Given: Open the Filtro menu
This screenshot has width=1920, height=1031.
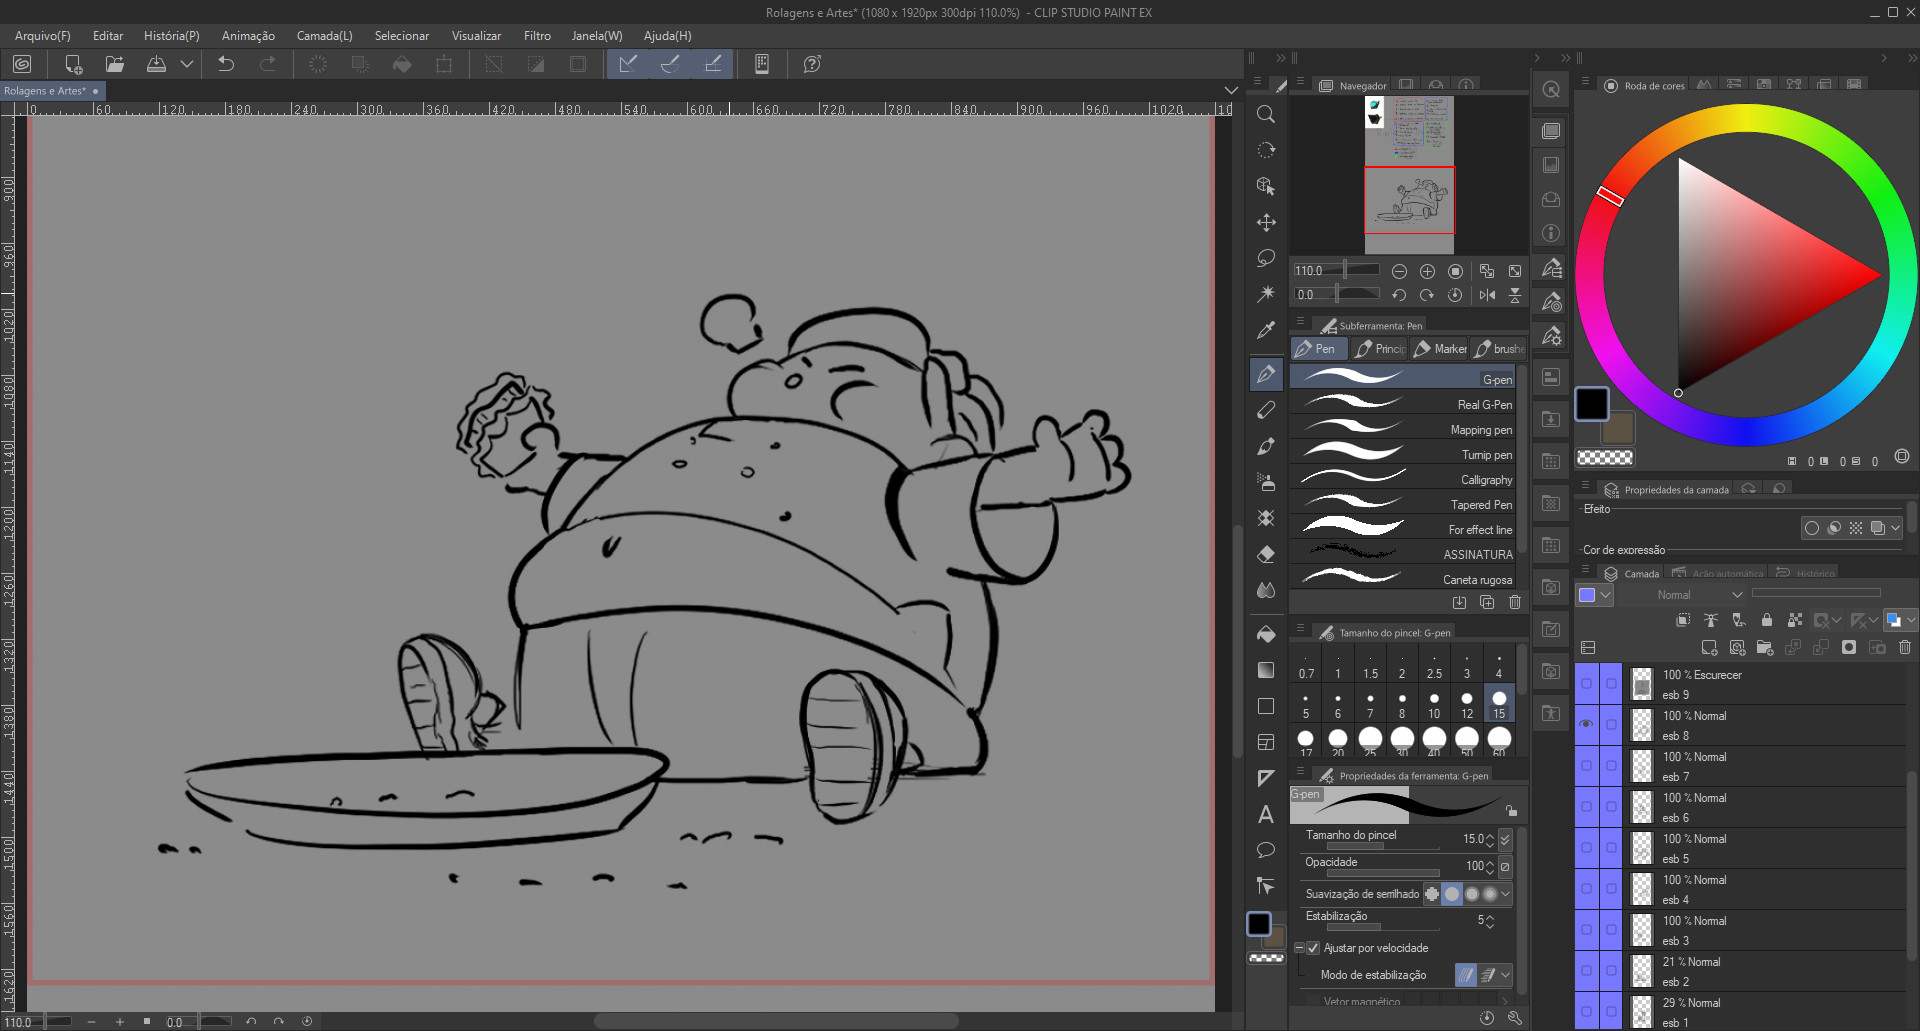Looking at the screenshot, I should pyautogui.click(x=537, y=36).
